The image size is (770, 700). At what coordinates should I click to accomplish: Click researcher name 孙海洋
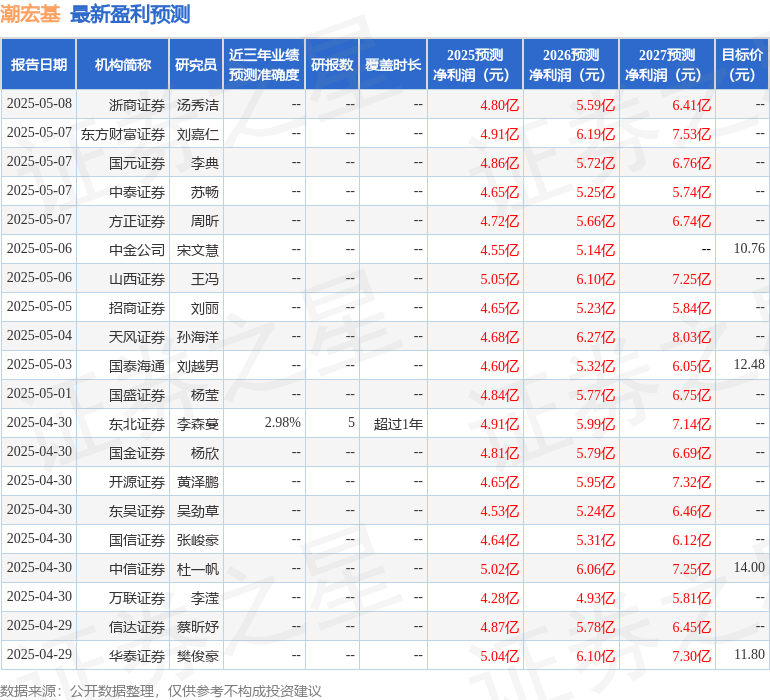[x=197, y=337]
